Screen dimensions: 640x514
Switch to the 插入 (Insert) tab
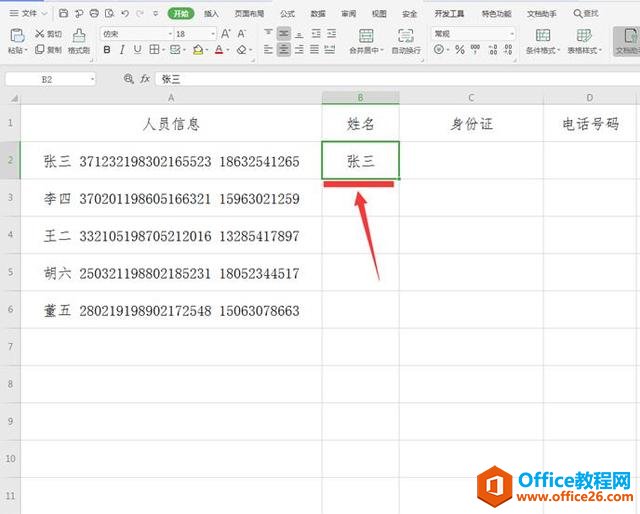[211, 13]
